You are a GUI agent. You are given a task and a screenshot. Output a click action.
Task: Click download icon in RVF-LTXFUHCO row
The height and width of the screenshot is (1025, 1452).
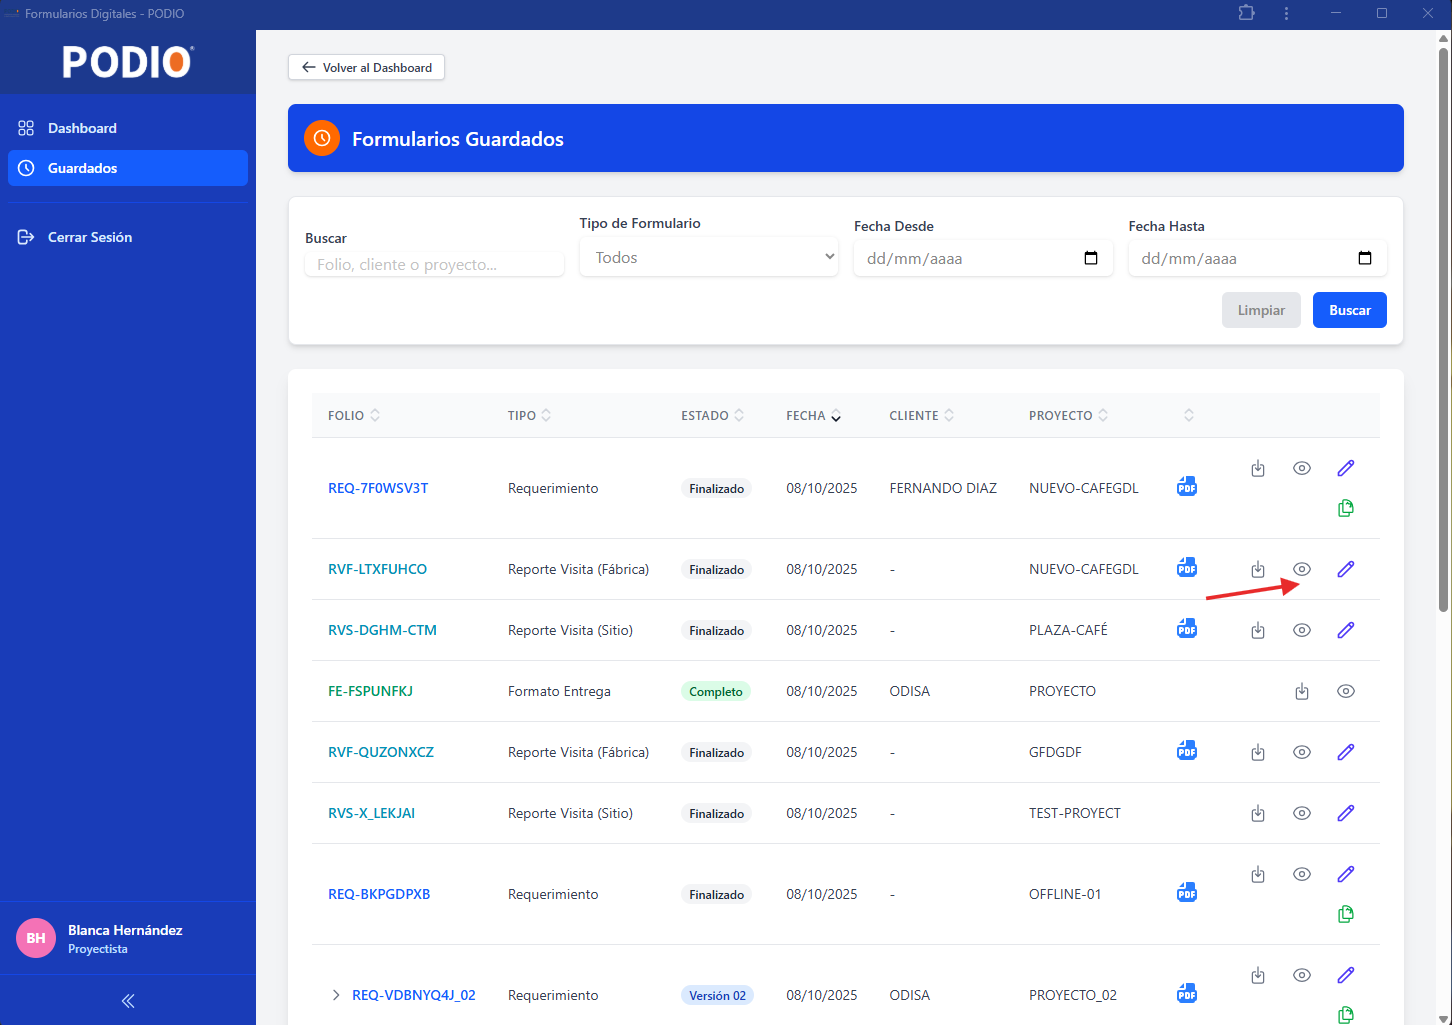pos(1258,569)
